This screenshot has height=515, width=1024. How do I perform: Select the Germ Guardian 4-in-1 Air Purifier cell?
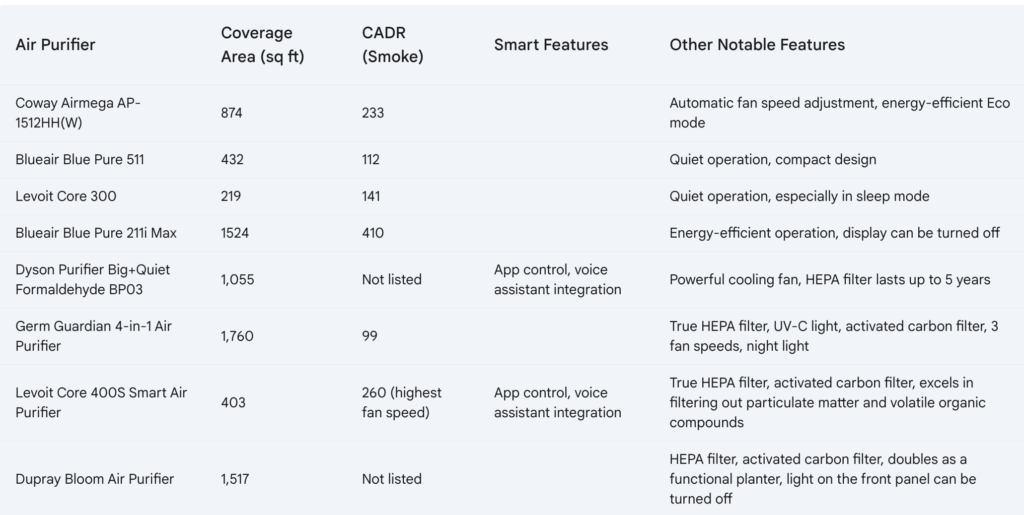pyautogui.click(x=93, y=336)
